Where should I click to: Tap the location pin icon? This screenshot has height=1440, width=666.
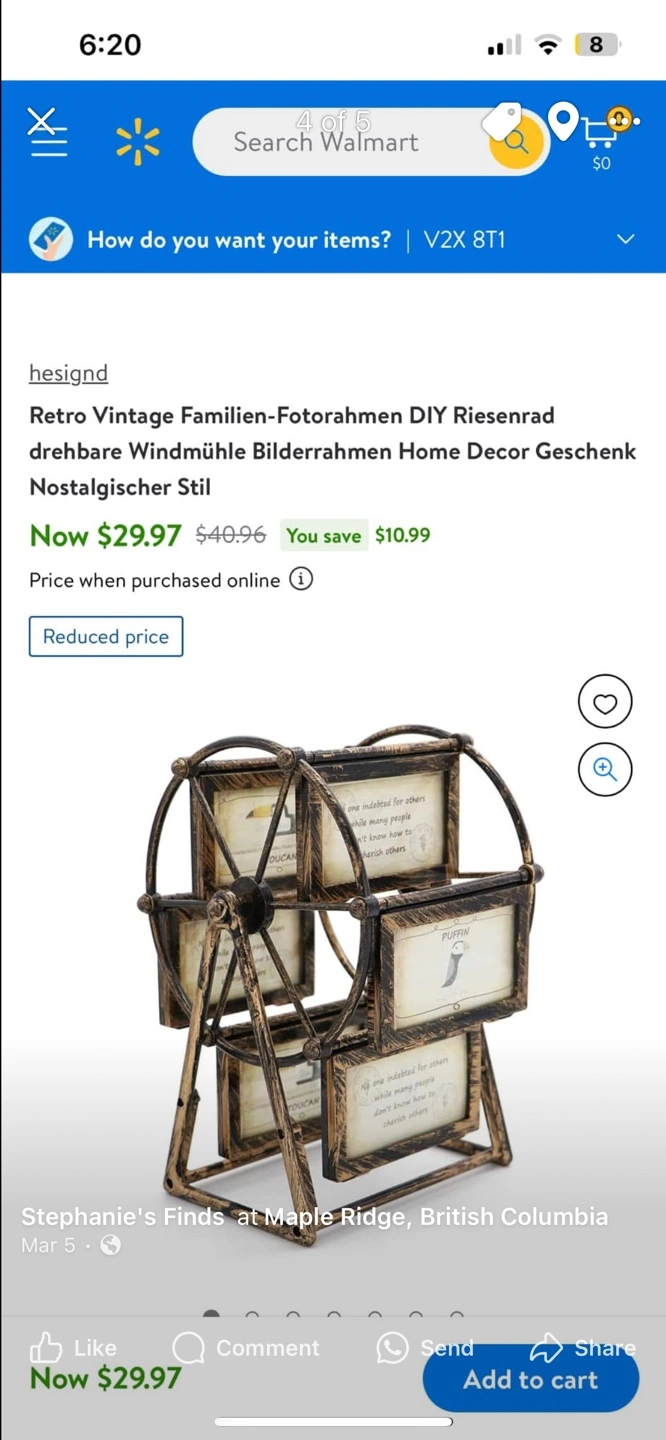point(563,122)
